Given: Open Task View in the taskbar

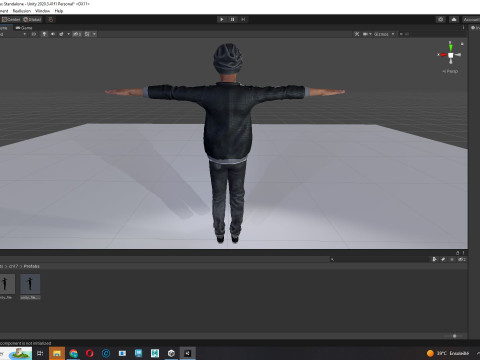Looking at the screenshot, I should [40, 353].
